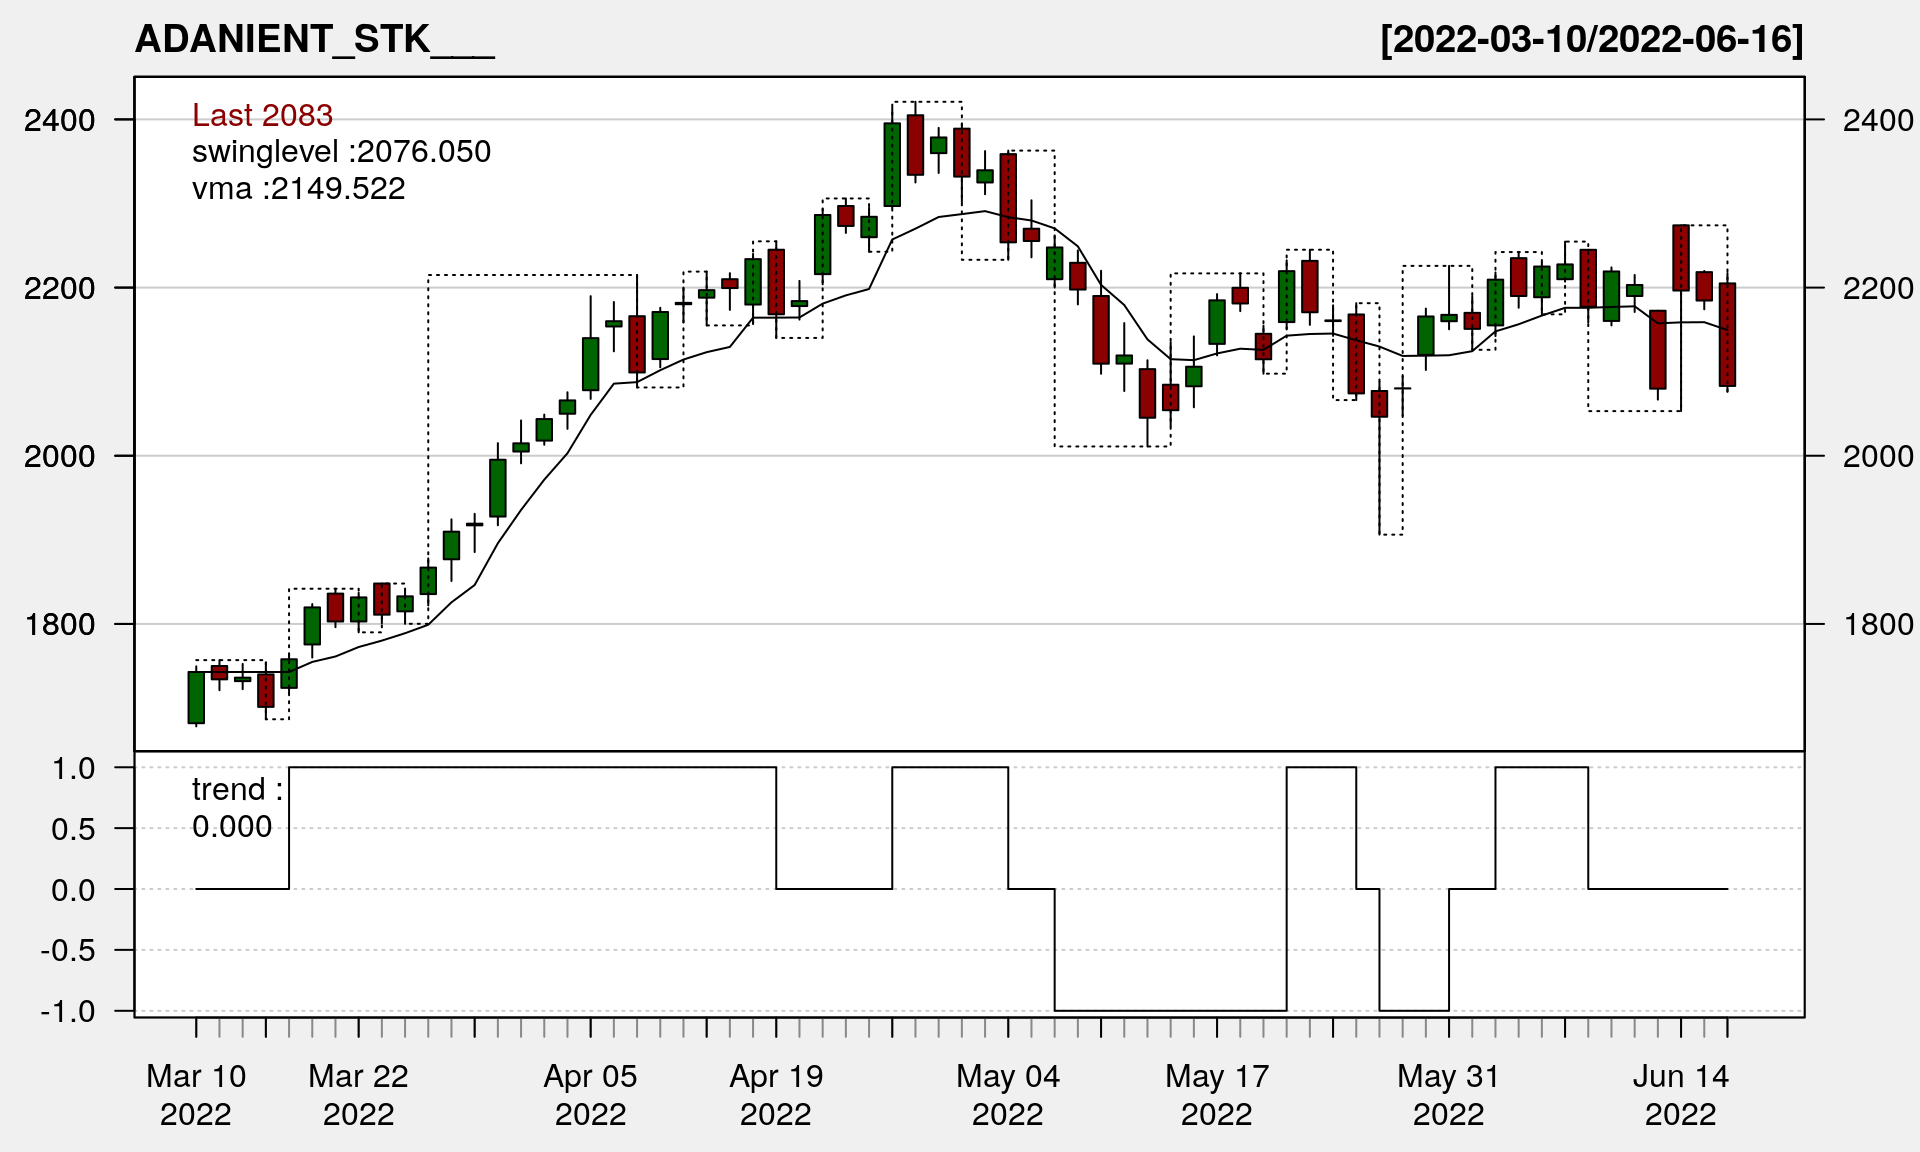
Task: Click the -1.0 tick on trend axis
Action: (68, 1011)
